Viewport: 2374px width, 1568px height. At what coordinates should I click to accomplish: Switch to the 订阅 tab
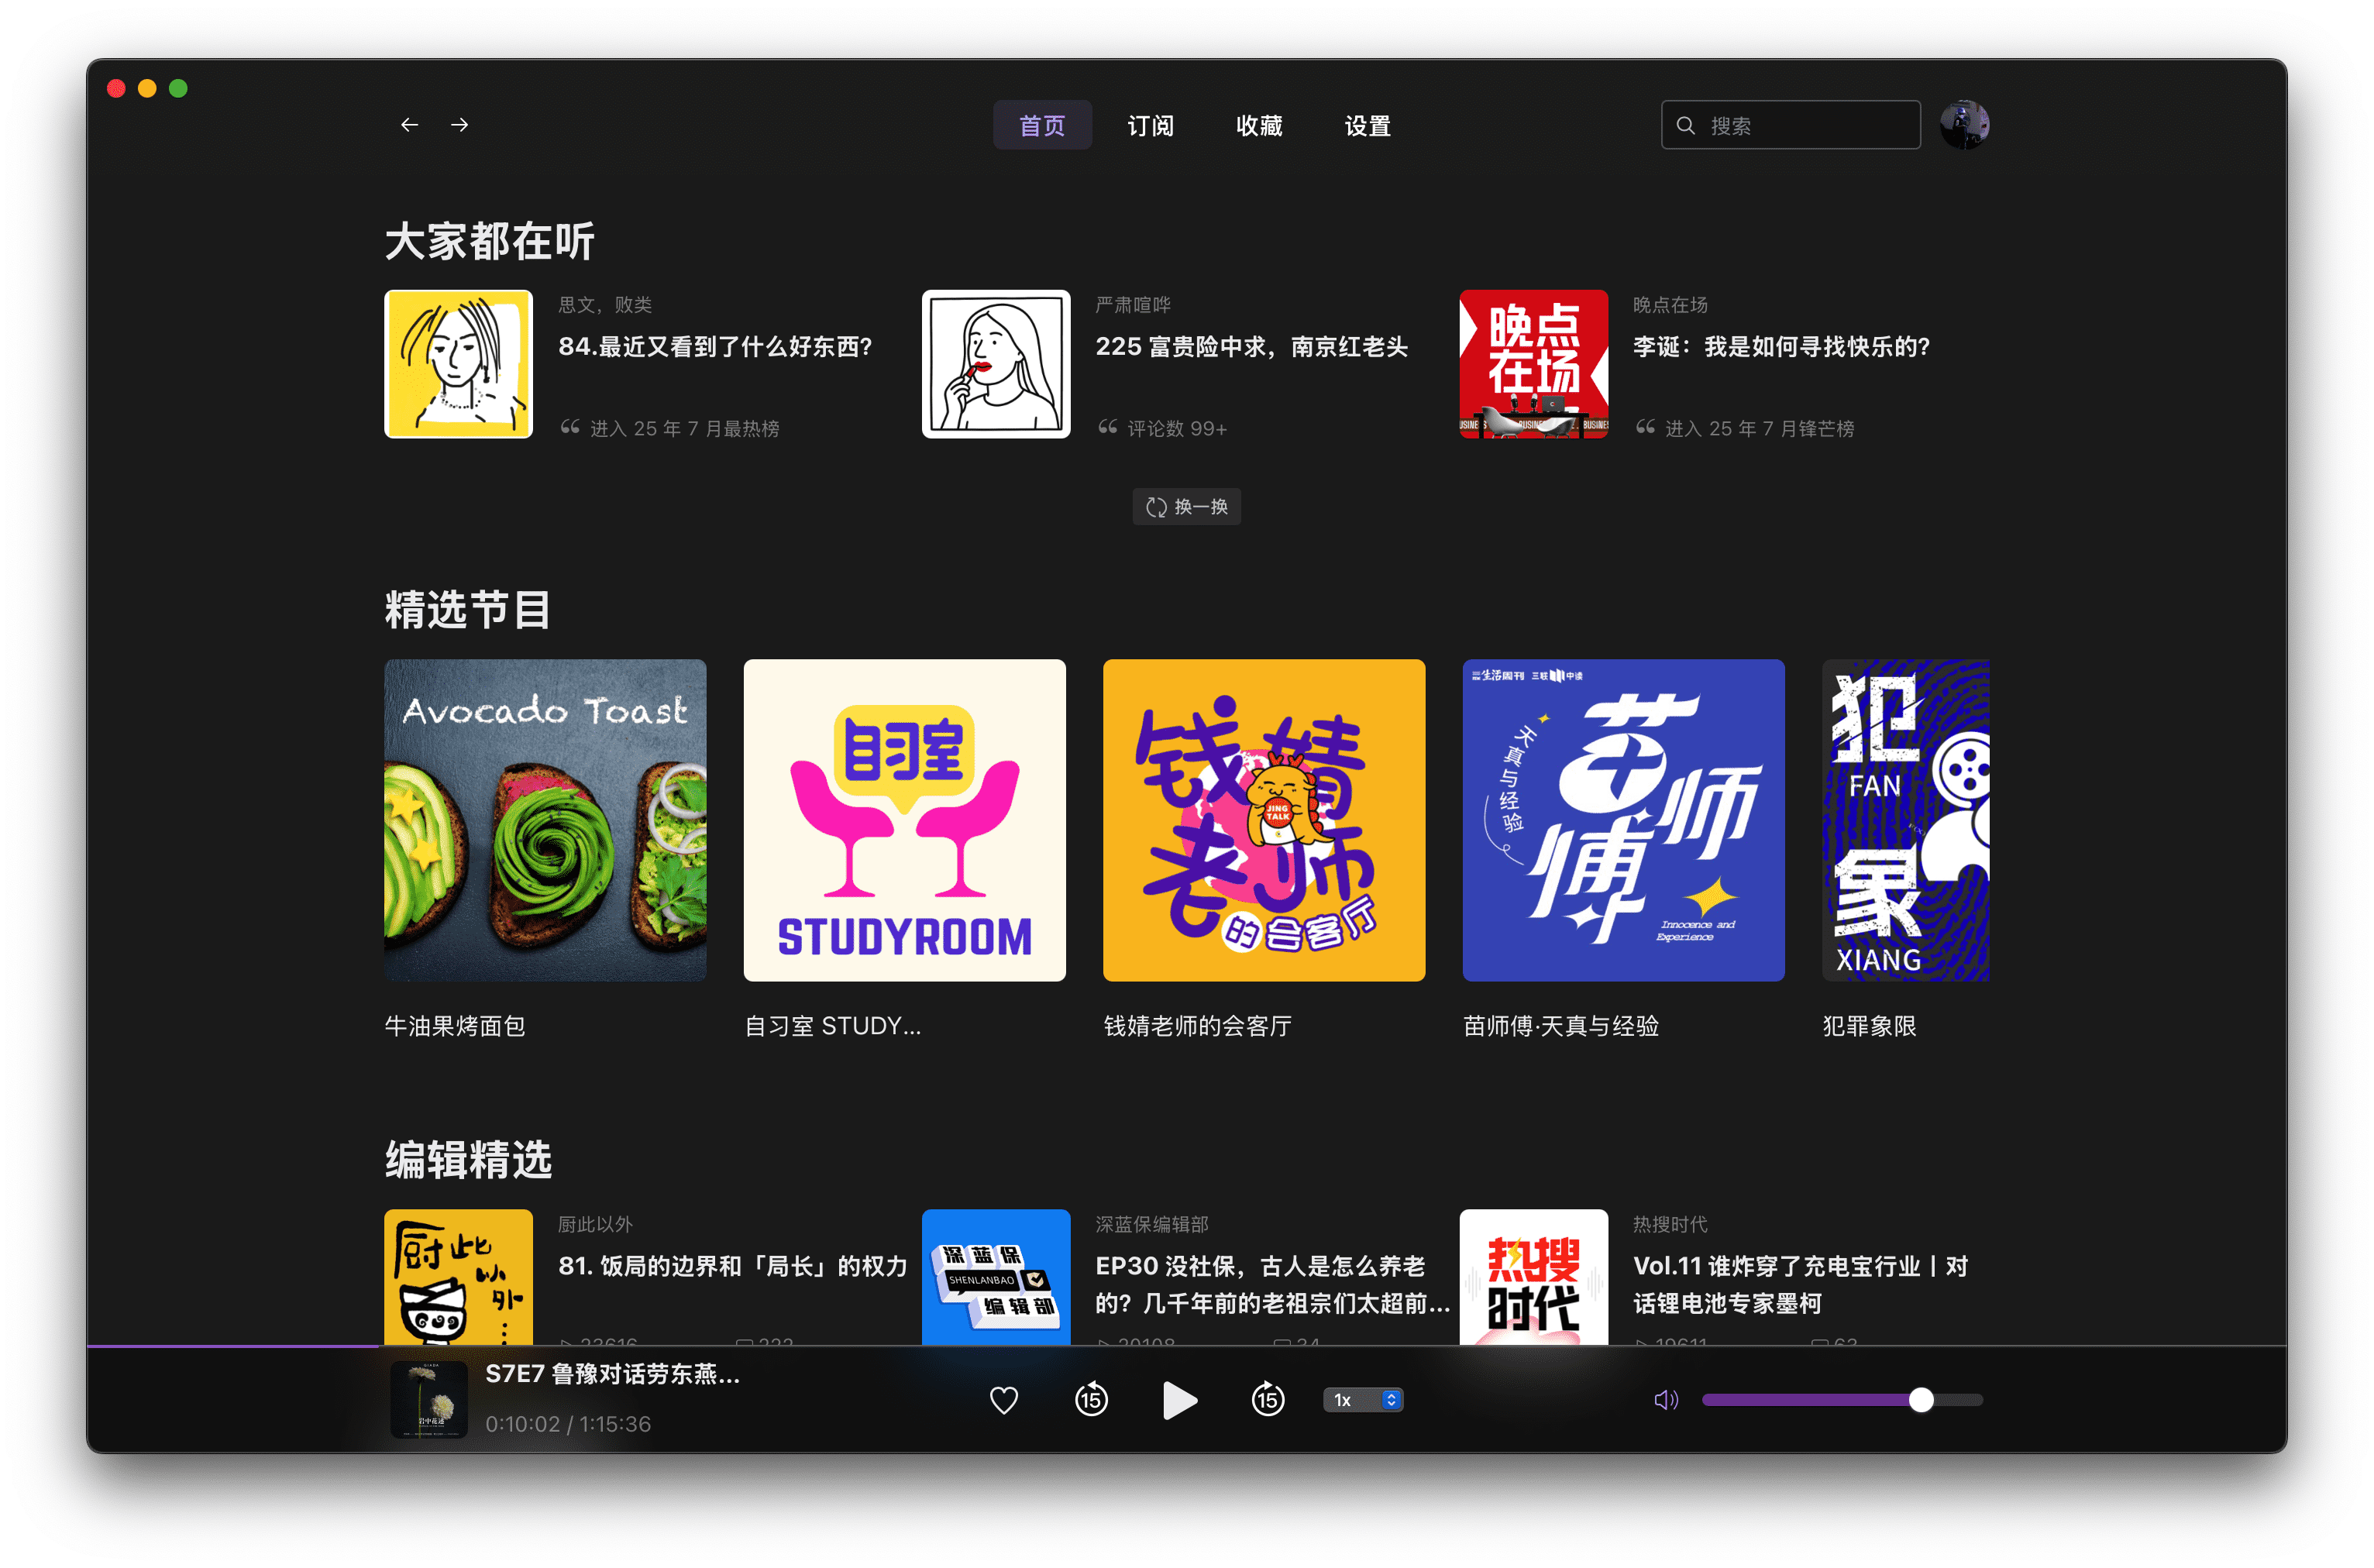click(x=1150, y=126)
